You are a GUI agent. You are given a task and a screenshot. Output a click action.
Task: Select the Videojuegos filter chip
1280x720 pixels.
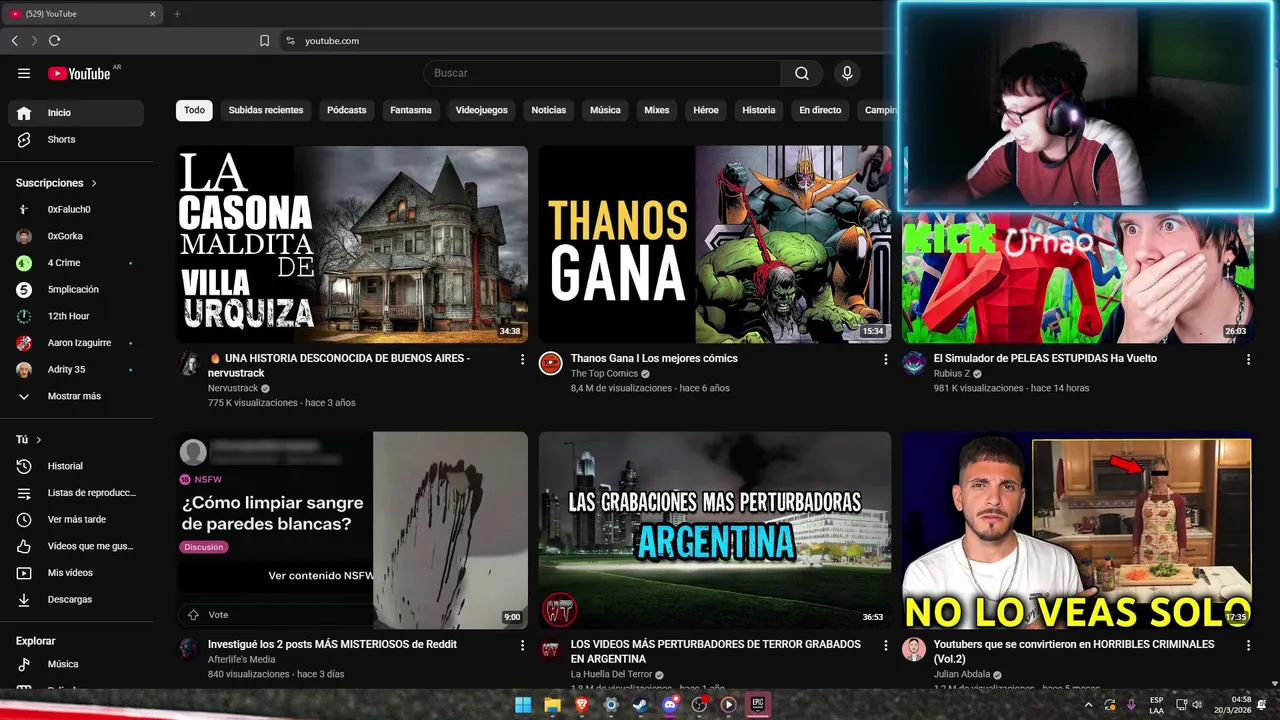[481, 110]
